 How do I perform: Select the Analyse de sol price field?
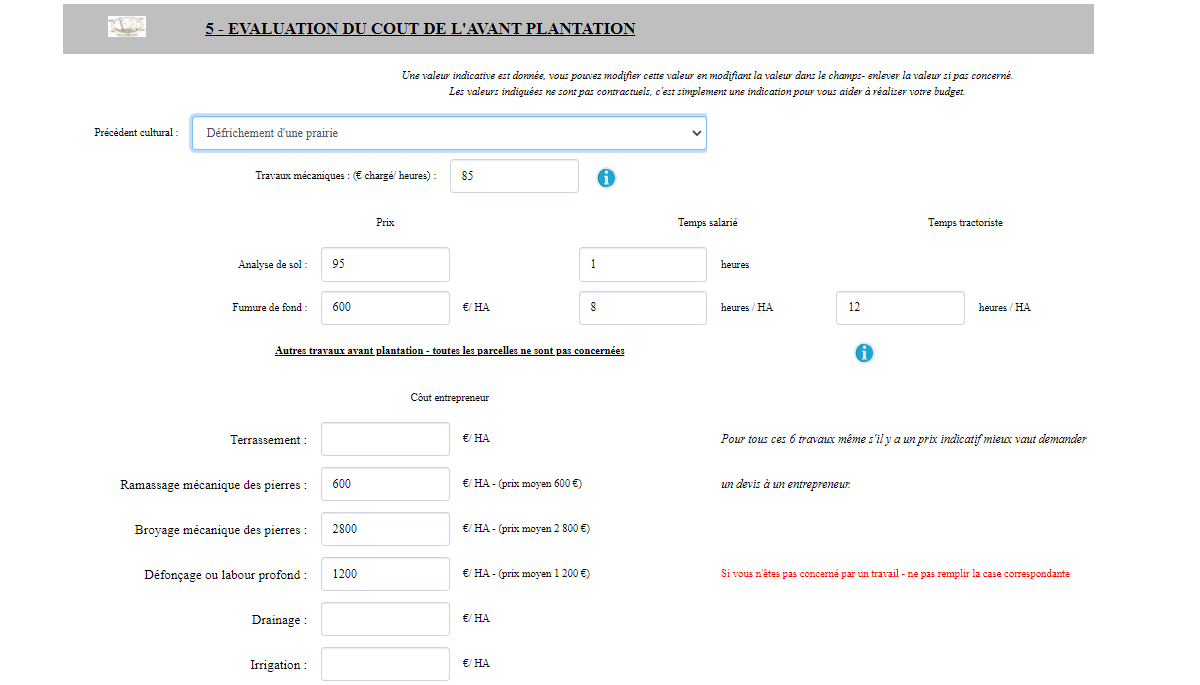click(x=386, y=265)
